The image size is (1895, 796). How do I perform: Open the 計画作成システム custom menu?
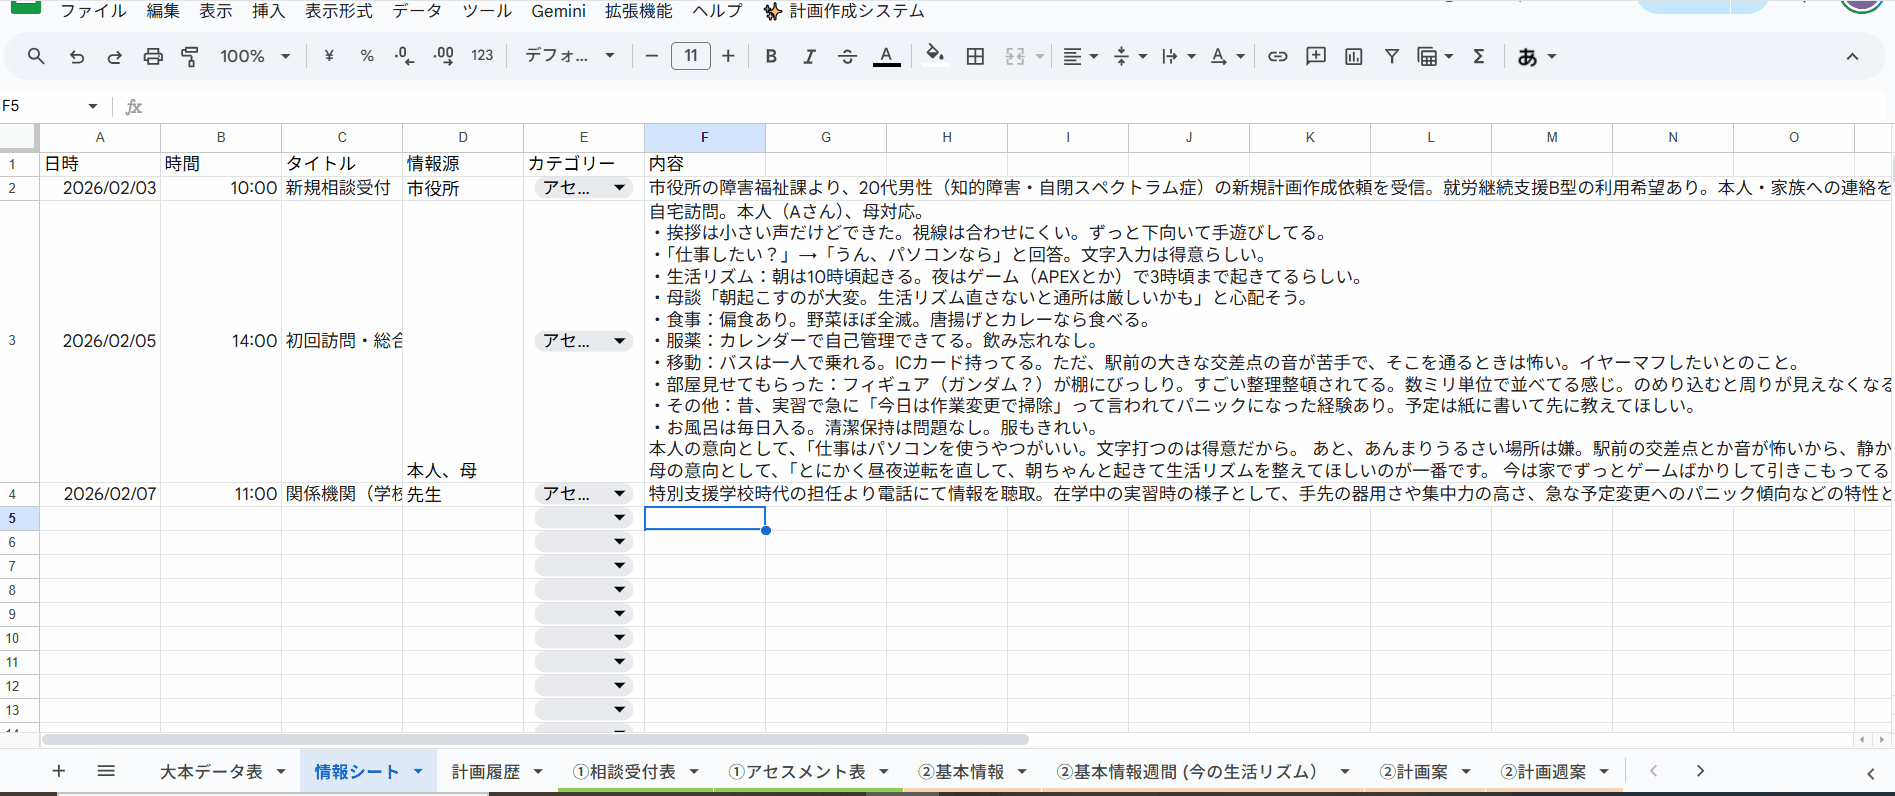(845, 11)
